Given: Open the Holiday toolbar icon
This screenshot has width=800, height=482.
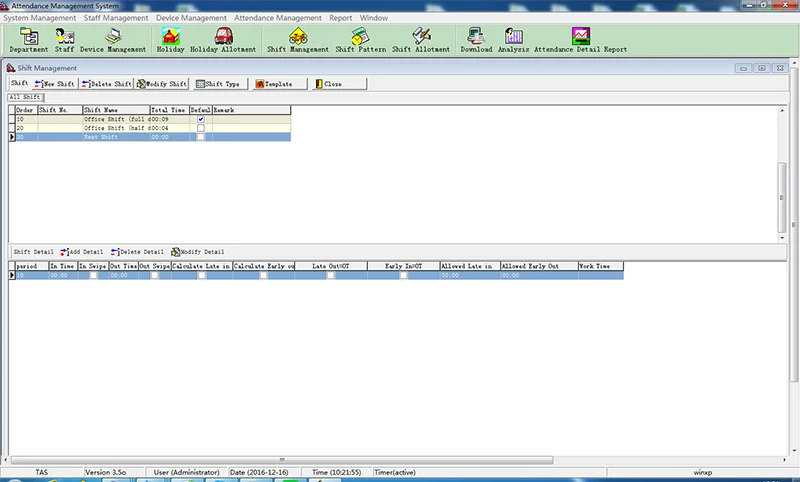Looking at the screenshot, I should (170, 40).
